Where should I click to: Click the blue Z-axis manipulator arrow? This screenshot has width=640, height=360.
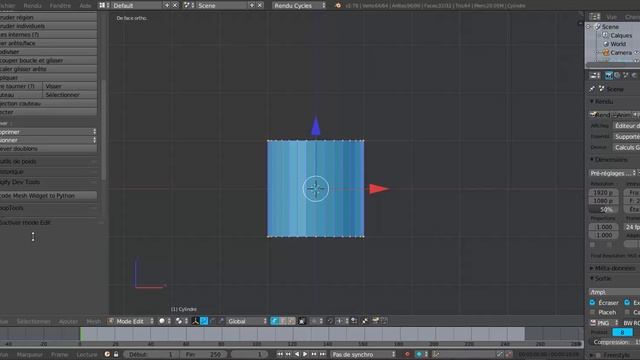[x=316, y=125]
